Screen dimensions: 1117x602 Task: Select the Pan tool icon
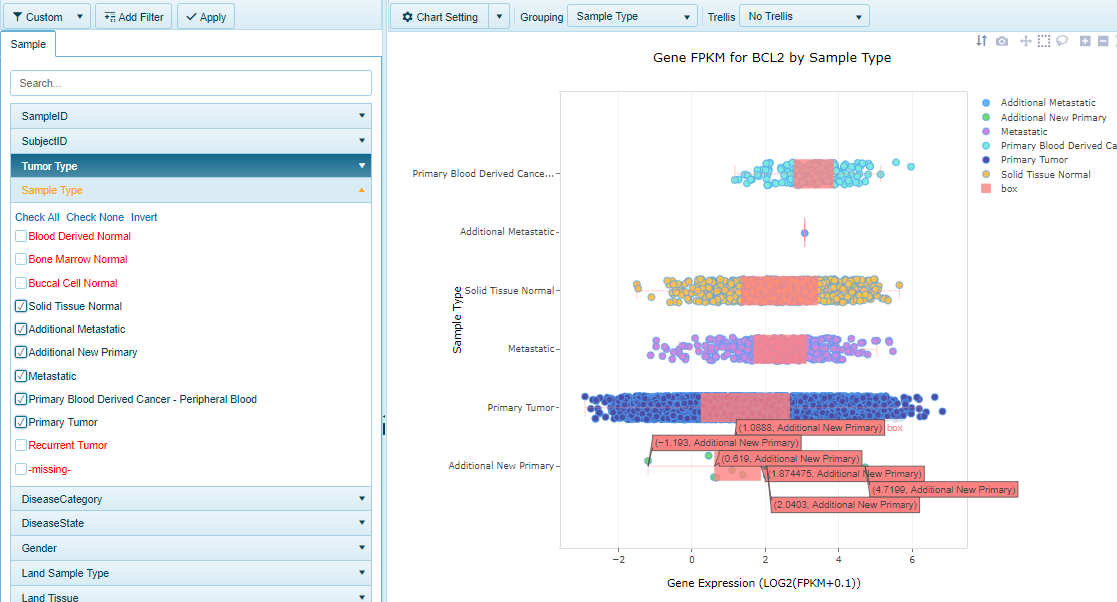(x=1025, y=41)
